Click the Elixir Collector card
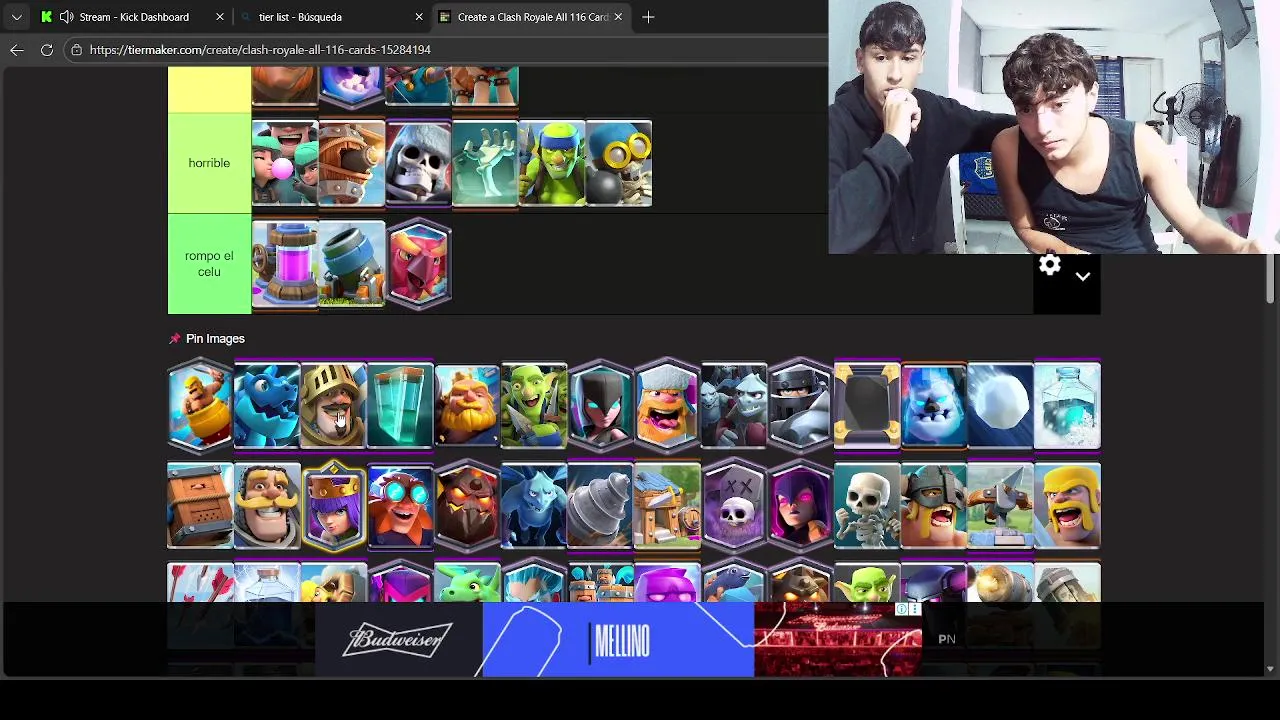The height and width of the screenshot is (720, 1280). pos(285,264)
